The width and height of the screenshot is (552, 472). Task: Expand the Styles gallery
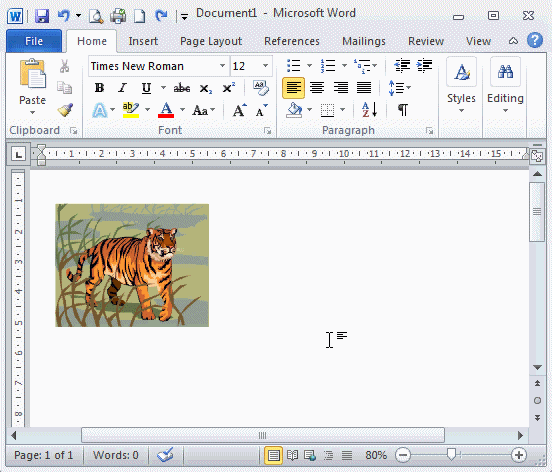coord(461,87)
